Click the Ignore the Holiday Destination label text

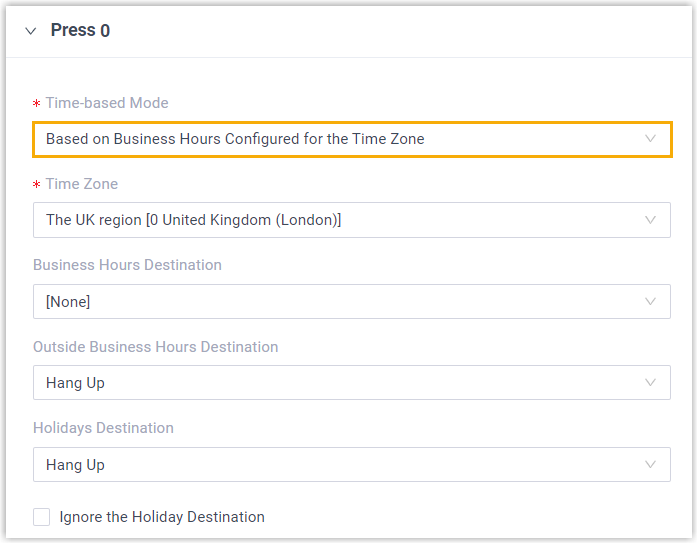click(162, 517)
